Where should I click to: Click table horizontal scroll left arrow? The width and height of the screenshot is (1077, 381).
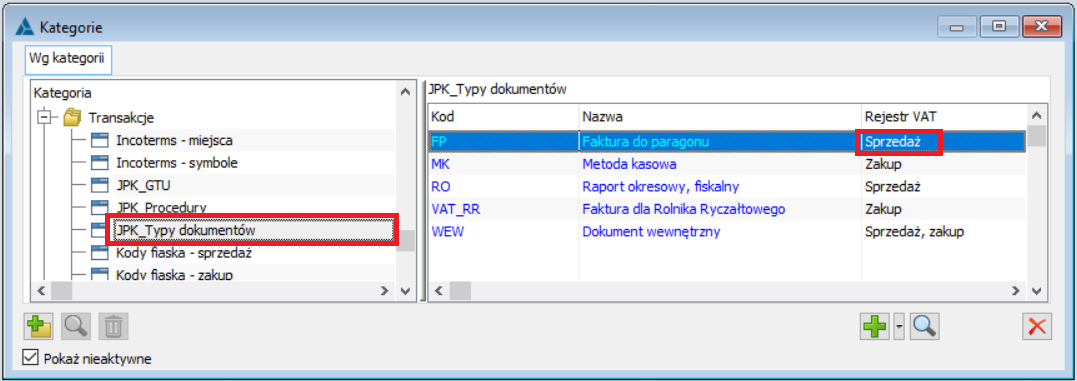(x=438, y=290)
